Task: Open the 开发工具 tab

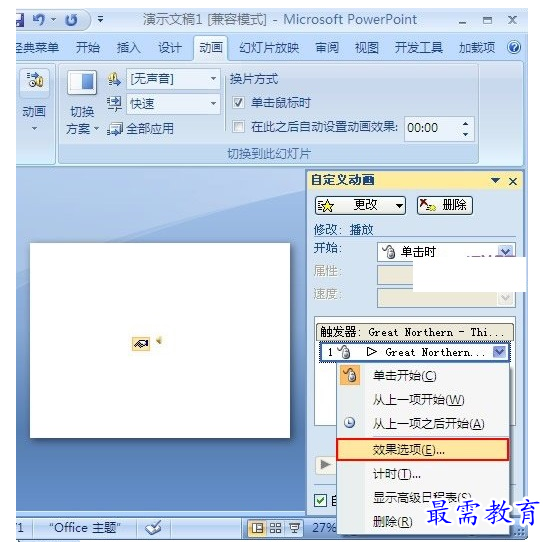Action: click(419, 47)
